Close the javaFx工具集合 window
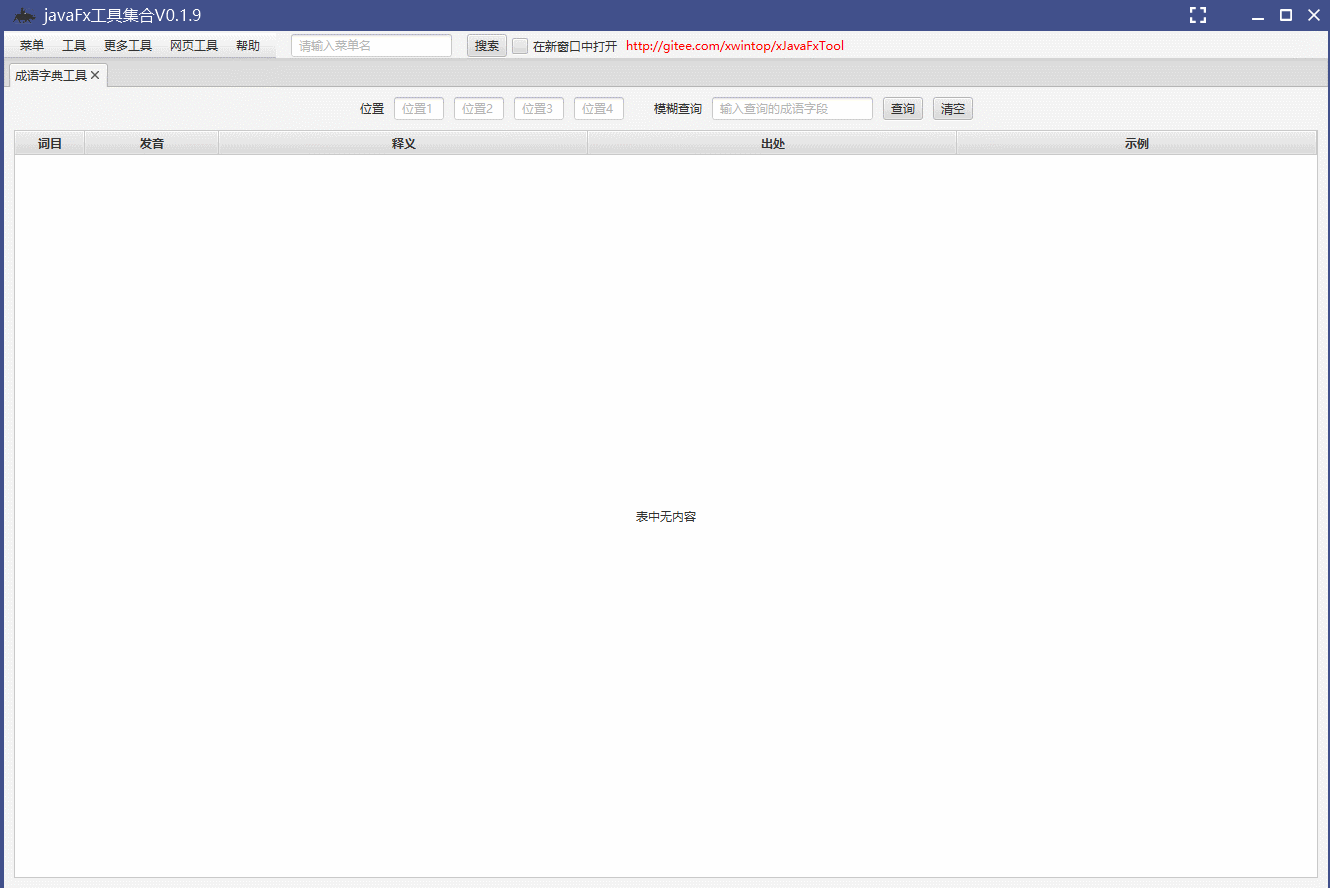The height and width of the screenshot is (888, 1330). point(1314,15)
